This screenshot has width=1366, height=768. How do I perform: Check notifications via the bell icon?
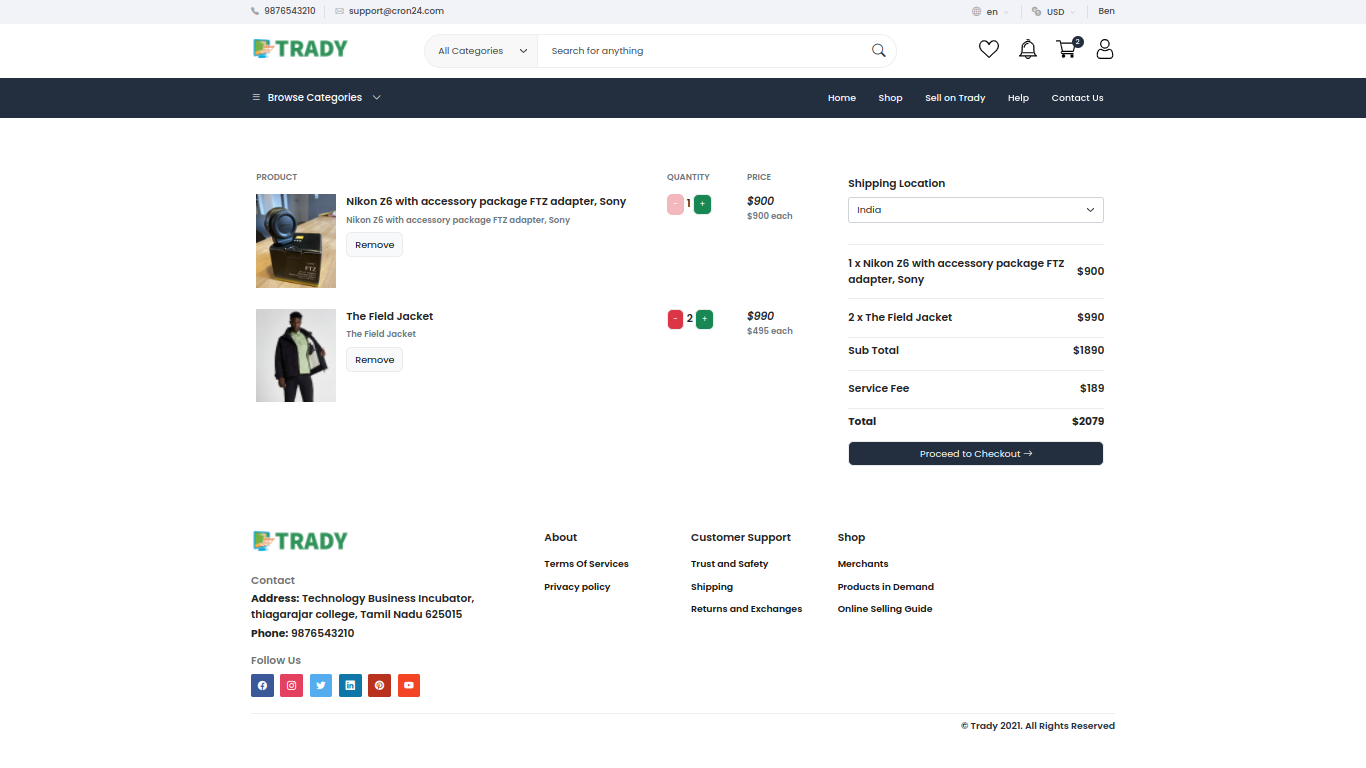[1027, 48]
